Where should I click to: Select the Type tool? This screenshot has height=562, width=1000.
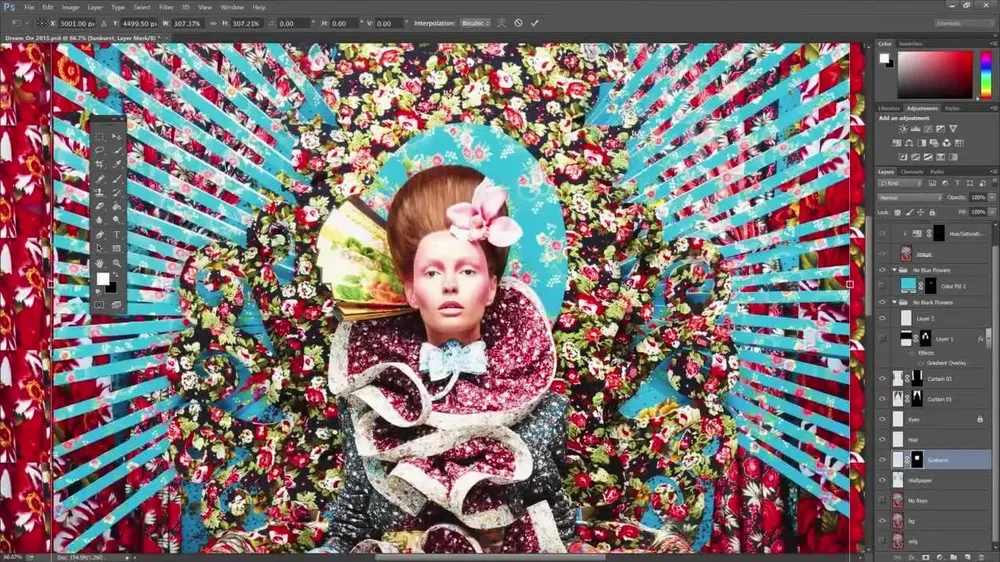tap(117, 234)
